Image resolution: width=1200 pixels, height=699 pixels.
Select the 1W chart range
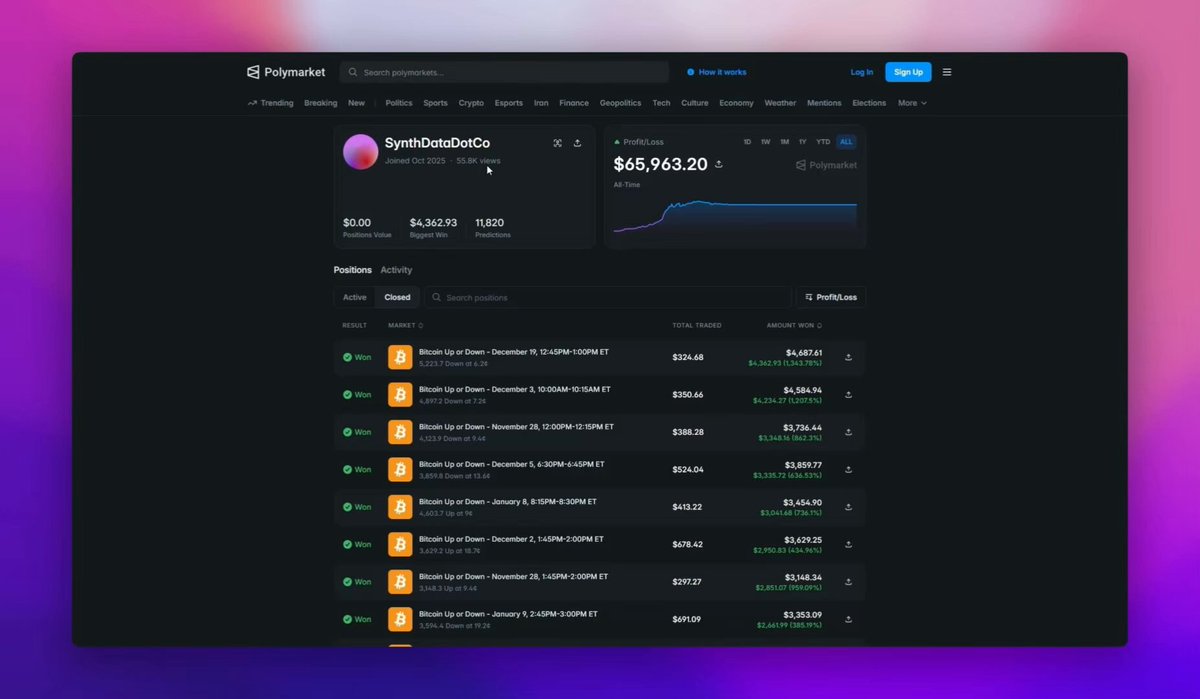(x=766, y=142)
